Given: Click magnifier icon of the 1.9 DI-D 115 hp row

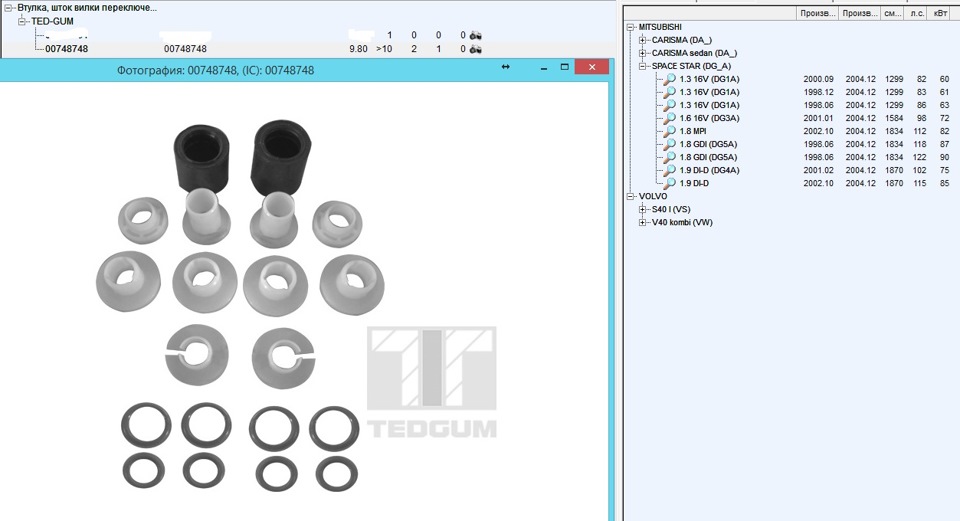Looking at the screenshot, I should coord(670,183).
